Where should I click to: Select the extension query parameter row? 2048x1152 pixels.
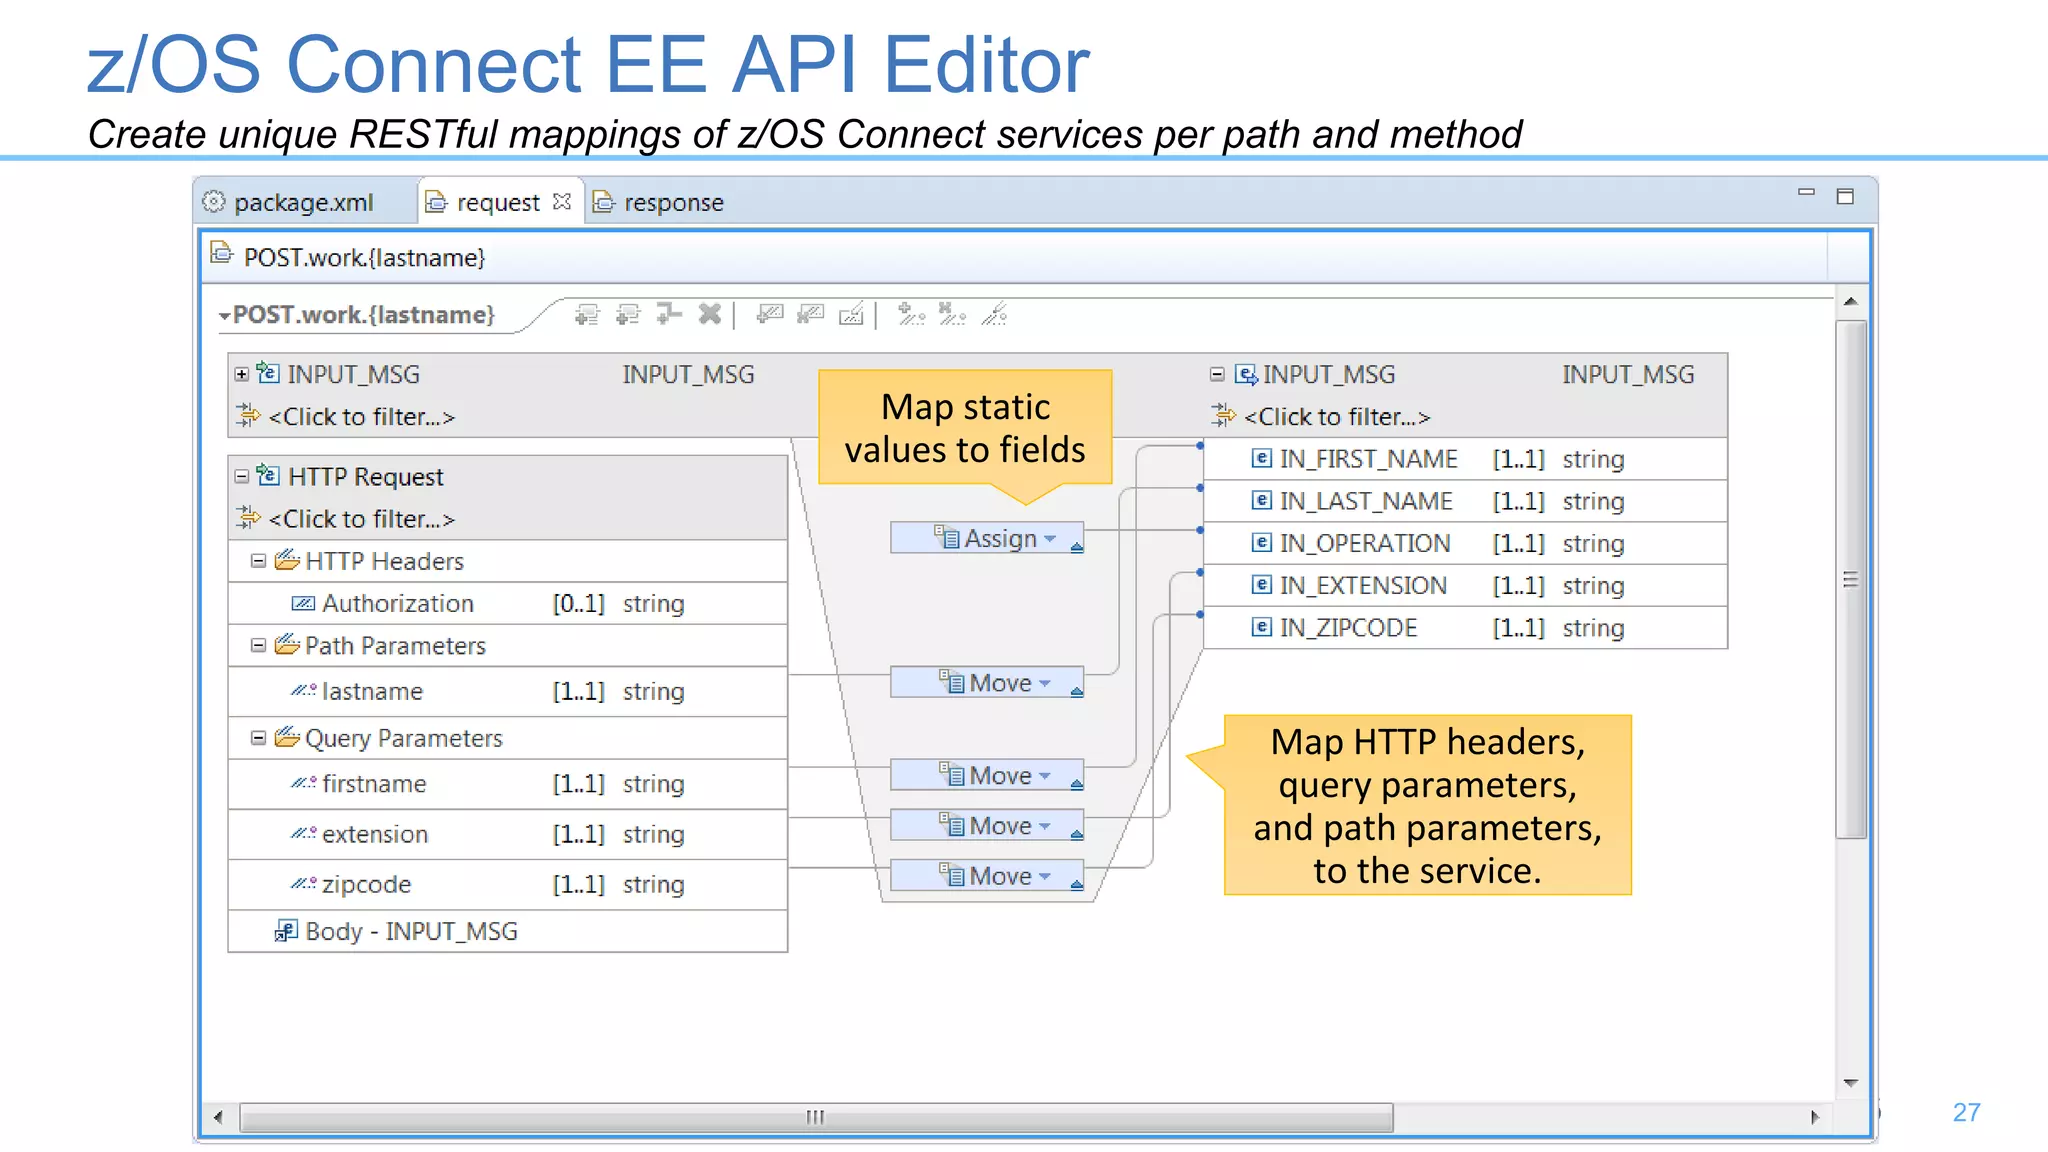[x=508, y=834]
